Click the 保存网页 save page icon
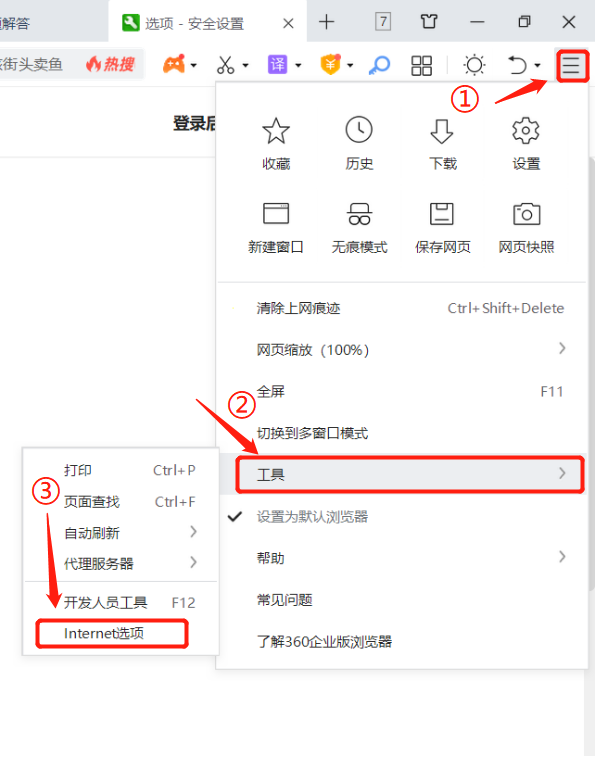This screenshot has height=757, width=595. click(x=442, y=214)
